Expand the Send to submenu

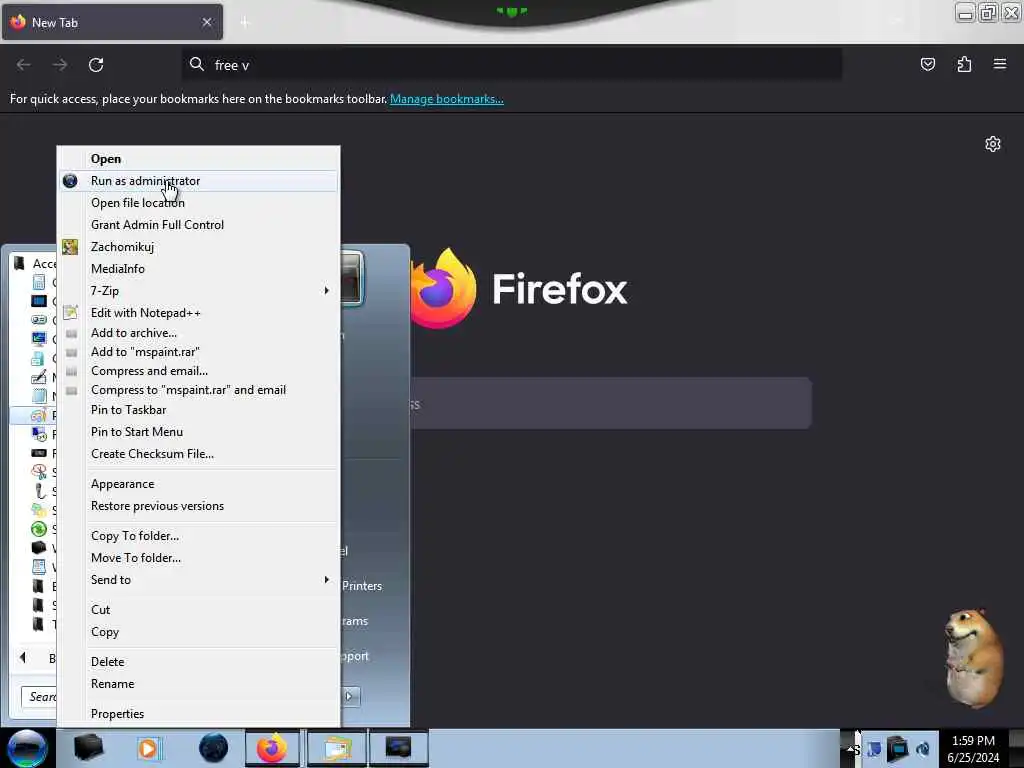(199, 580)
